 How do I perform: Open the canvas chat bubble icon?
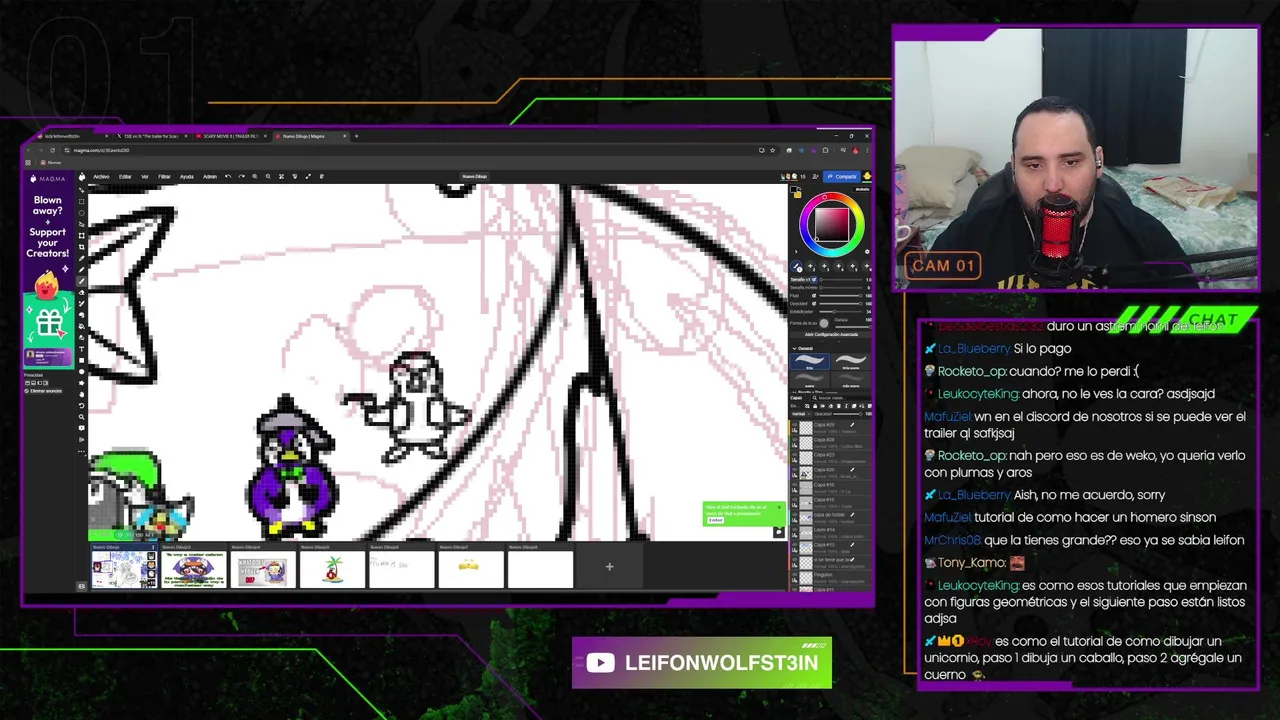pos(779,532)
